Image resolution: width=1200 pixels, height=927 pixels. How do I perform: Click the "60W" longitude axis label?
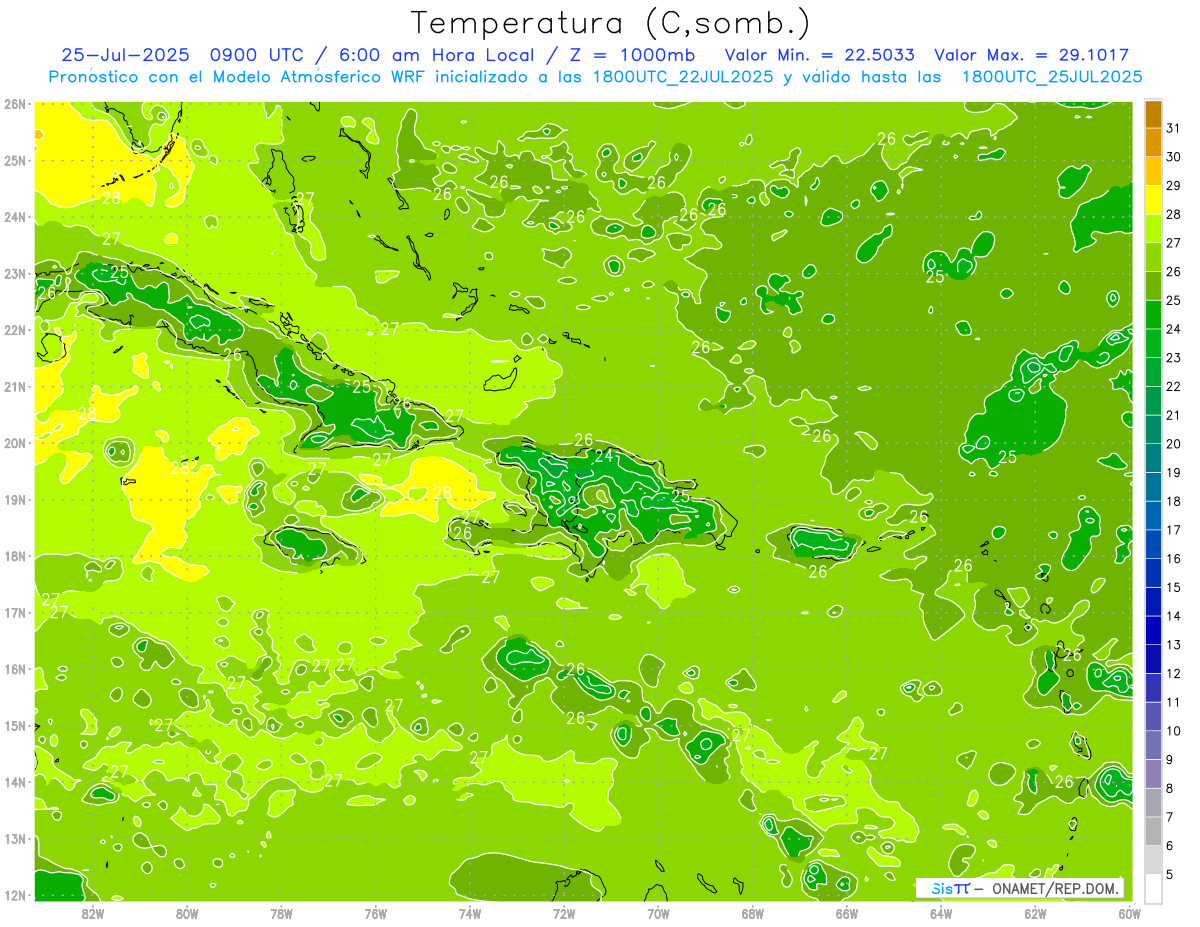click(1129, 913)
